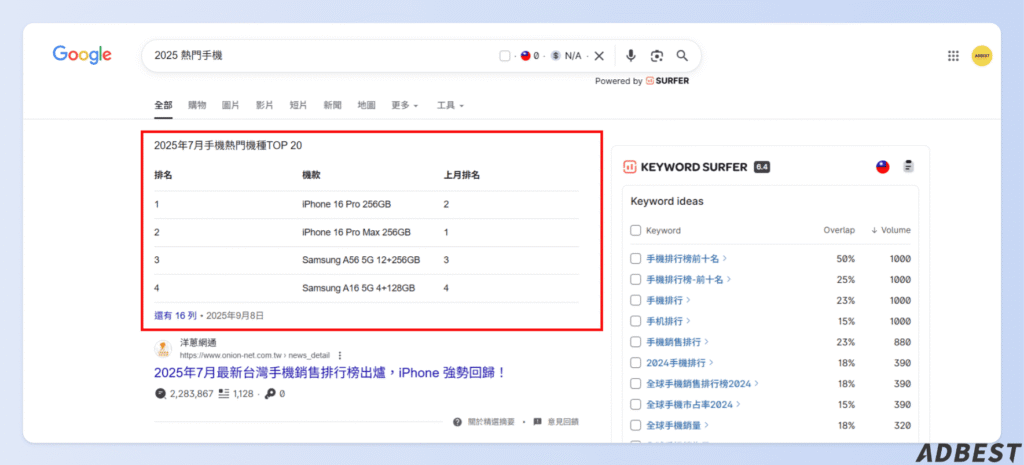Click the Samsung A56 5G 12+256GB cell

coord(360,260)
